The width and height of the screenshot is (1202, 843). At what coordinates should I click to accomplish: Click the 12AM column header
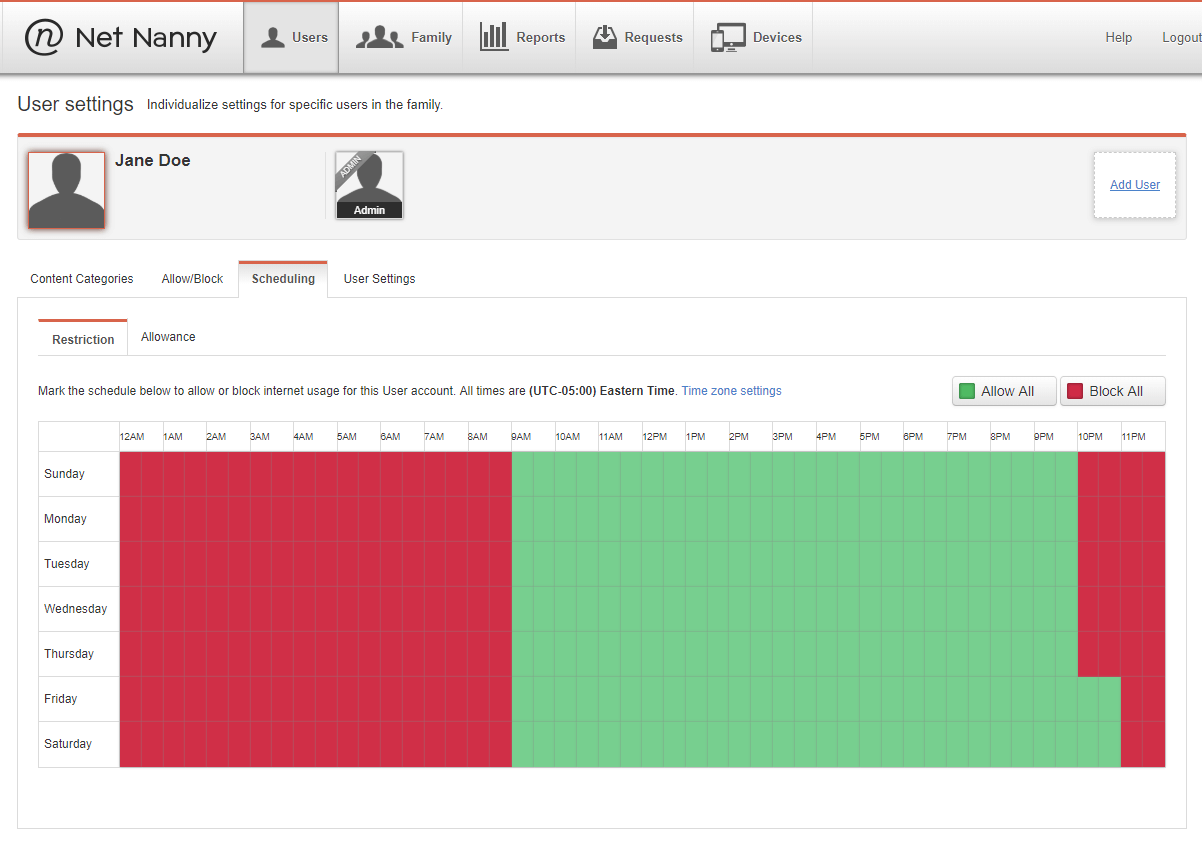(x=132, y=437)
